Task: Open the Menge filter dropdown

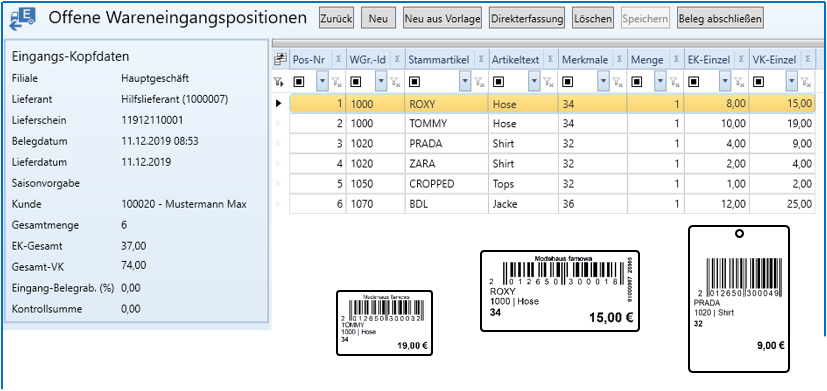Action: coord(661,82)
